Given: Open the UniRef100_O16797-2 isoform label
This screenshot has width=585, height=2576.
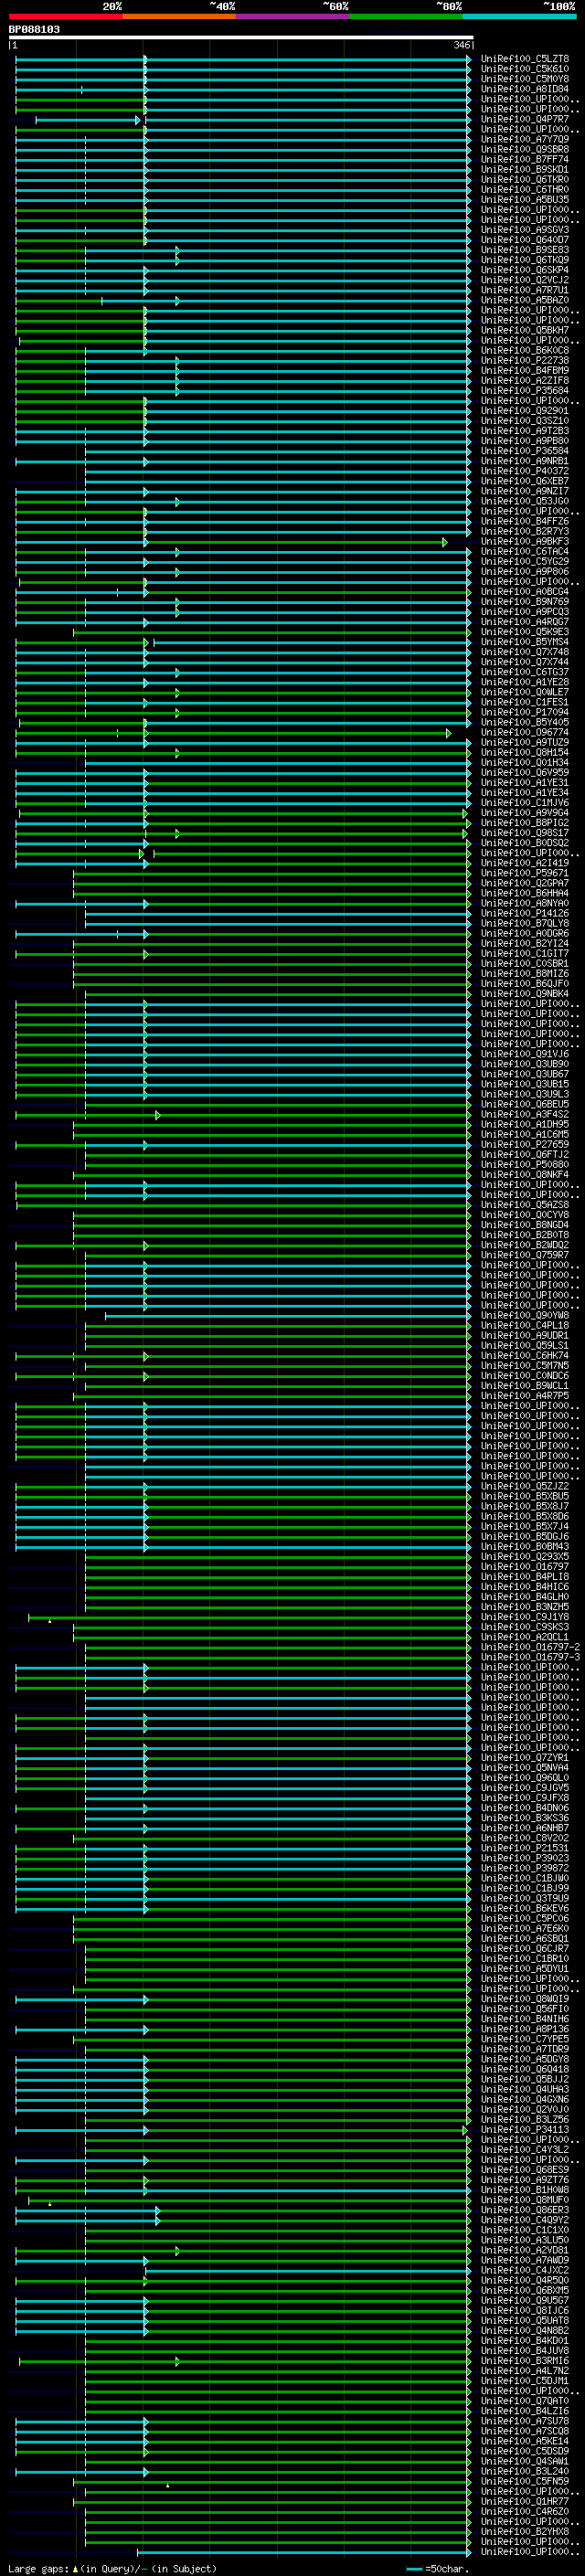Looking at the screenshot, I should click(529, 1647).
